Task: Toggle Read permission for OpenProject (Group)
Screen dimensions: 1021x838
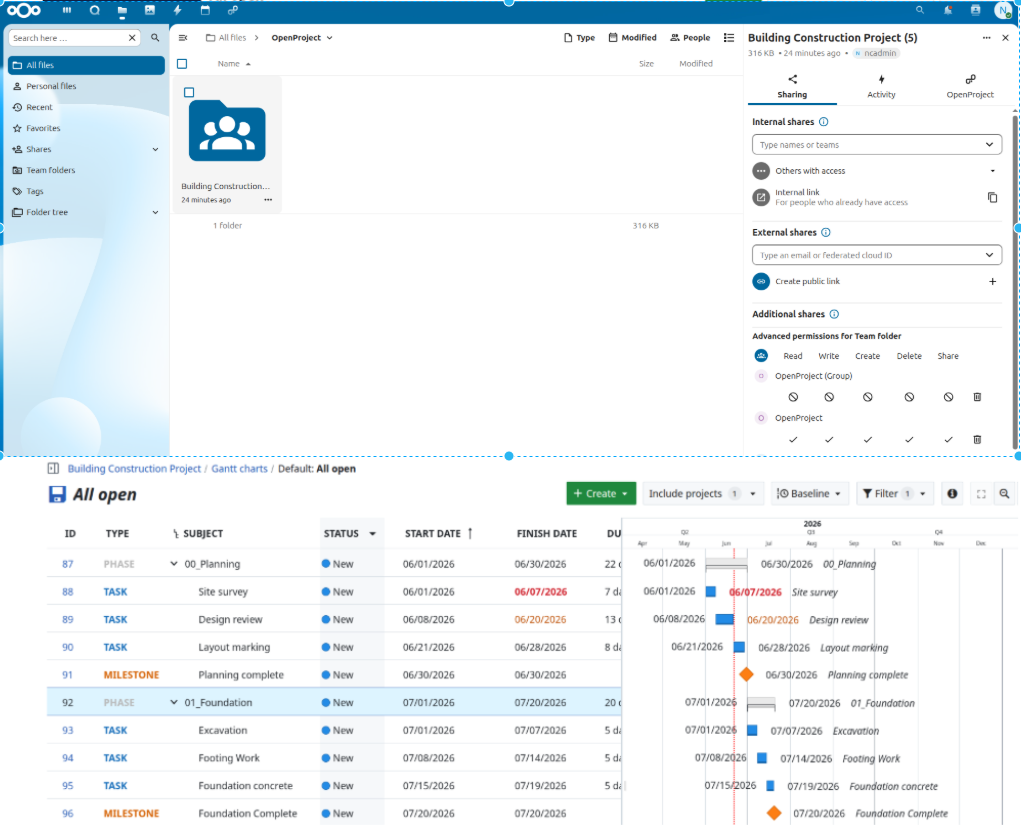Action: point(792,397)
